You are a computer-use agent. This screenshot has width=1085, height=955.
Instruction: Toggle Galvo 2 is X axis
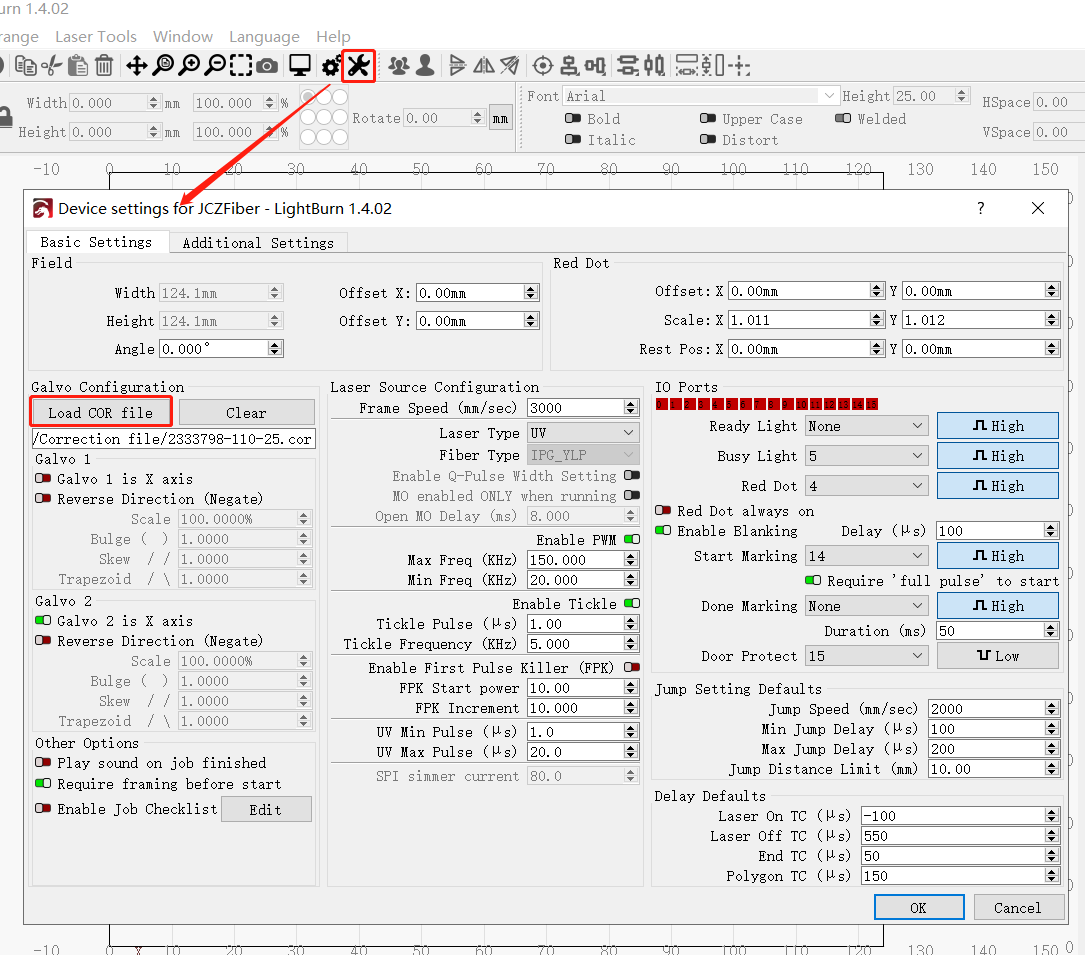[43, 620]
